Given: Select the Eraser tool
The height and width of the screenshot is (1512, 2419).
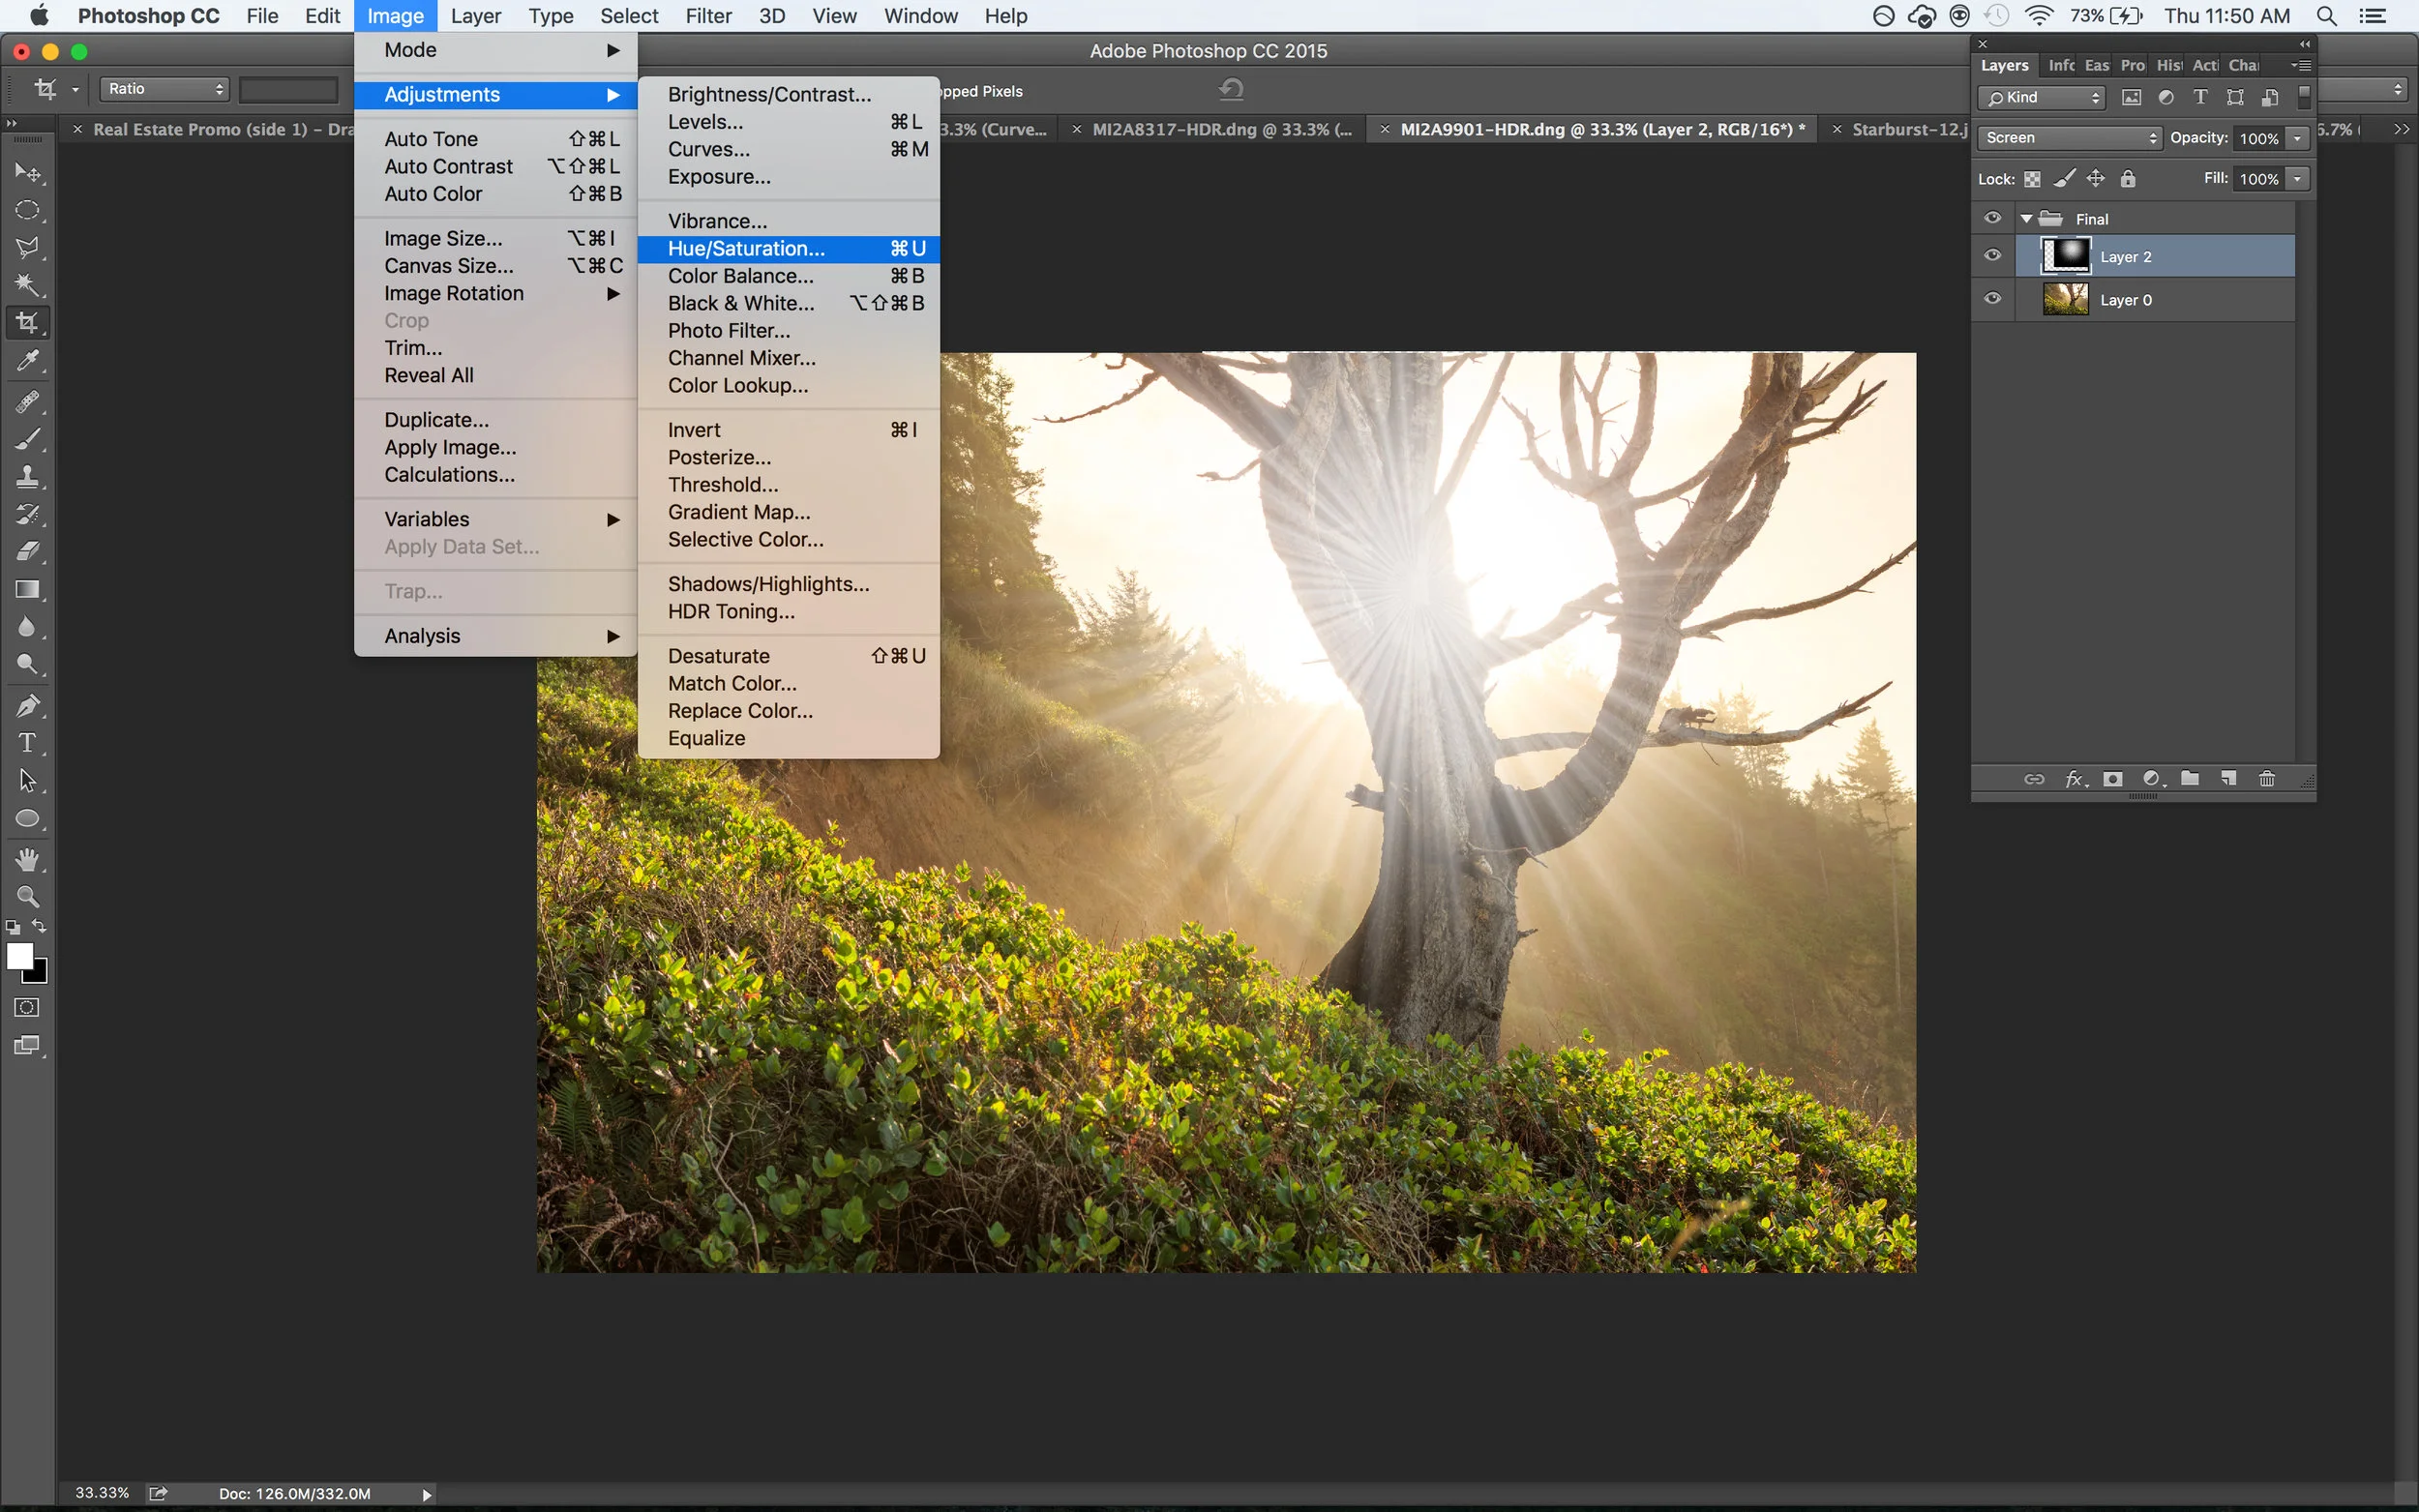Looking at the screenshot, I should tap(27, 551).
